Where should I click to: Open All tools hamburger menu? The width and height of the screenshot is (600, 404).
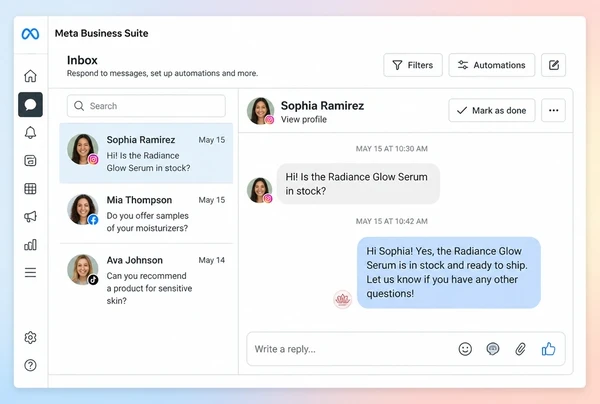[x=30, y=272]
